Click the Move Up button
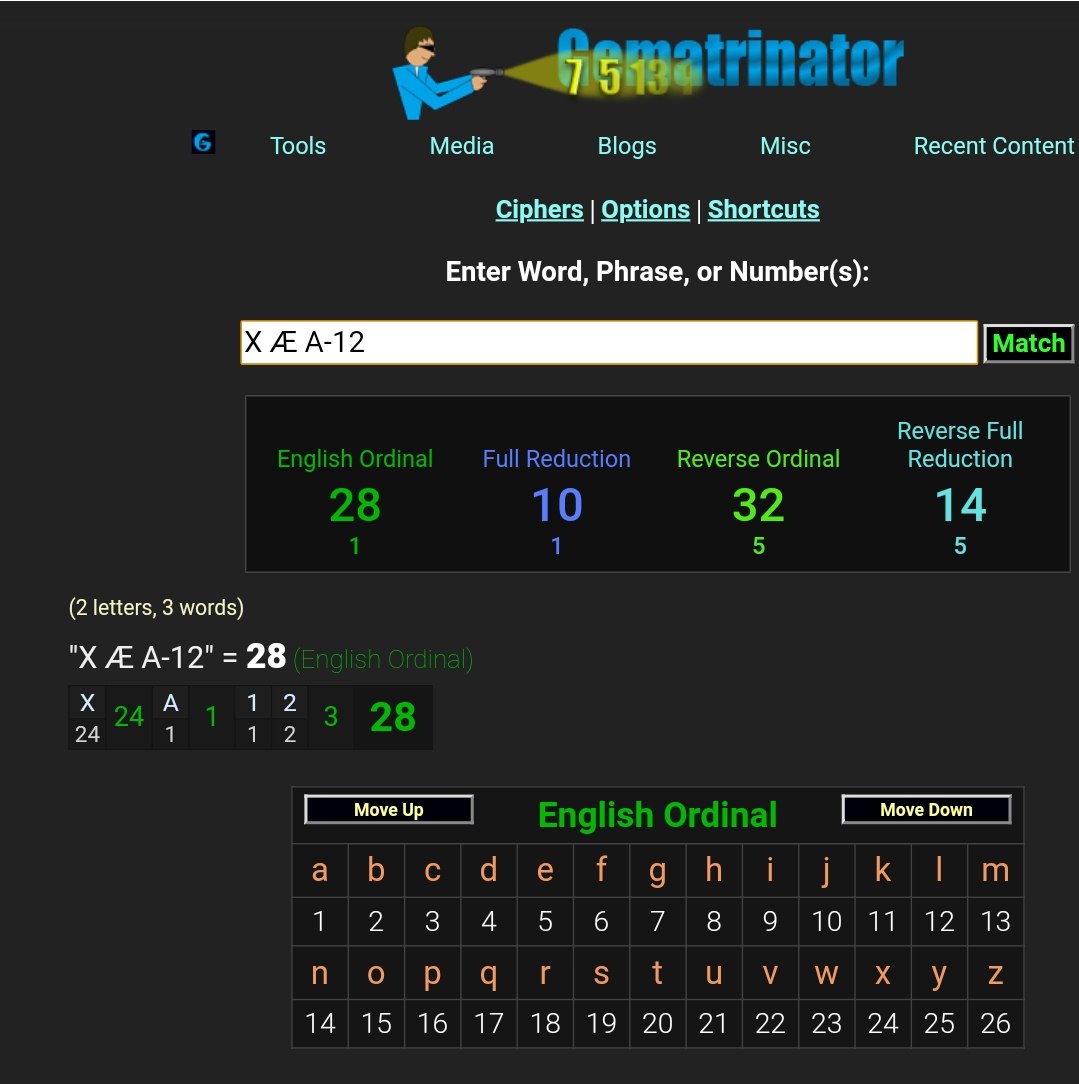This screenshot has height=1084, width=1079. pos(389,810)
